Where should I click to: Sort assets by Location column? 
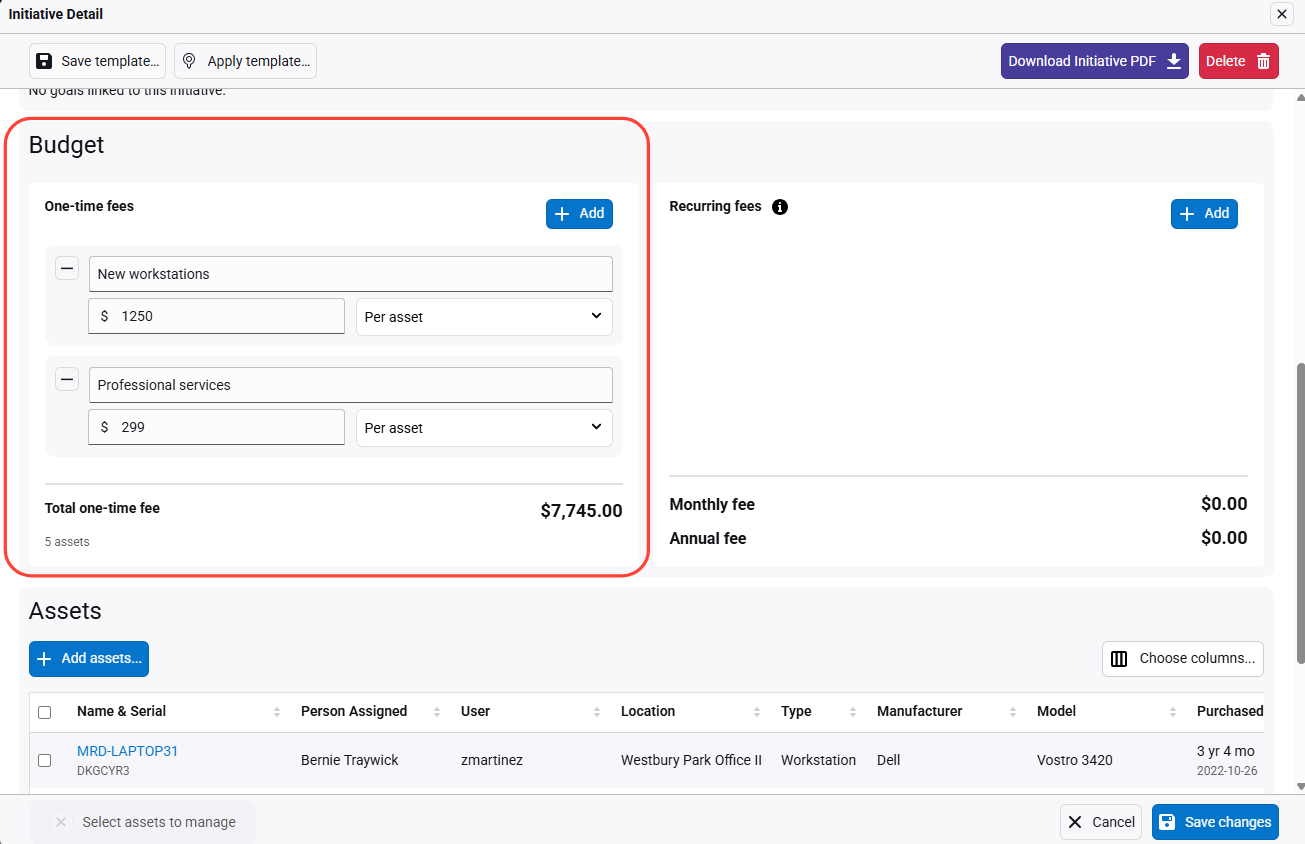tap(648, 711)
